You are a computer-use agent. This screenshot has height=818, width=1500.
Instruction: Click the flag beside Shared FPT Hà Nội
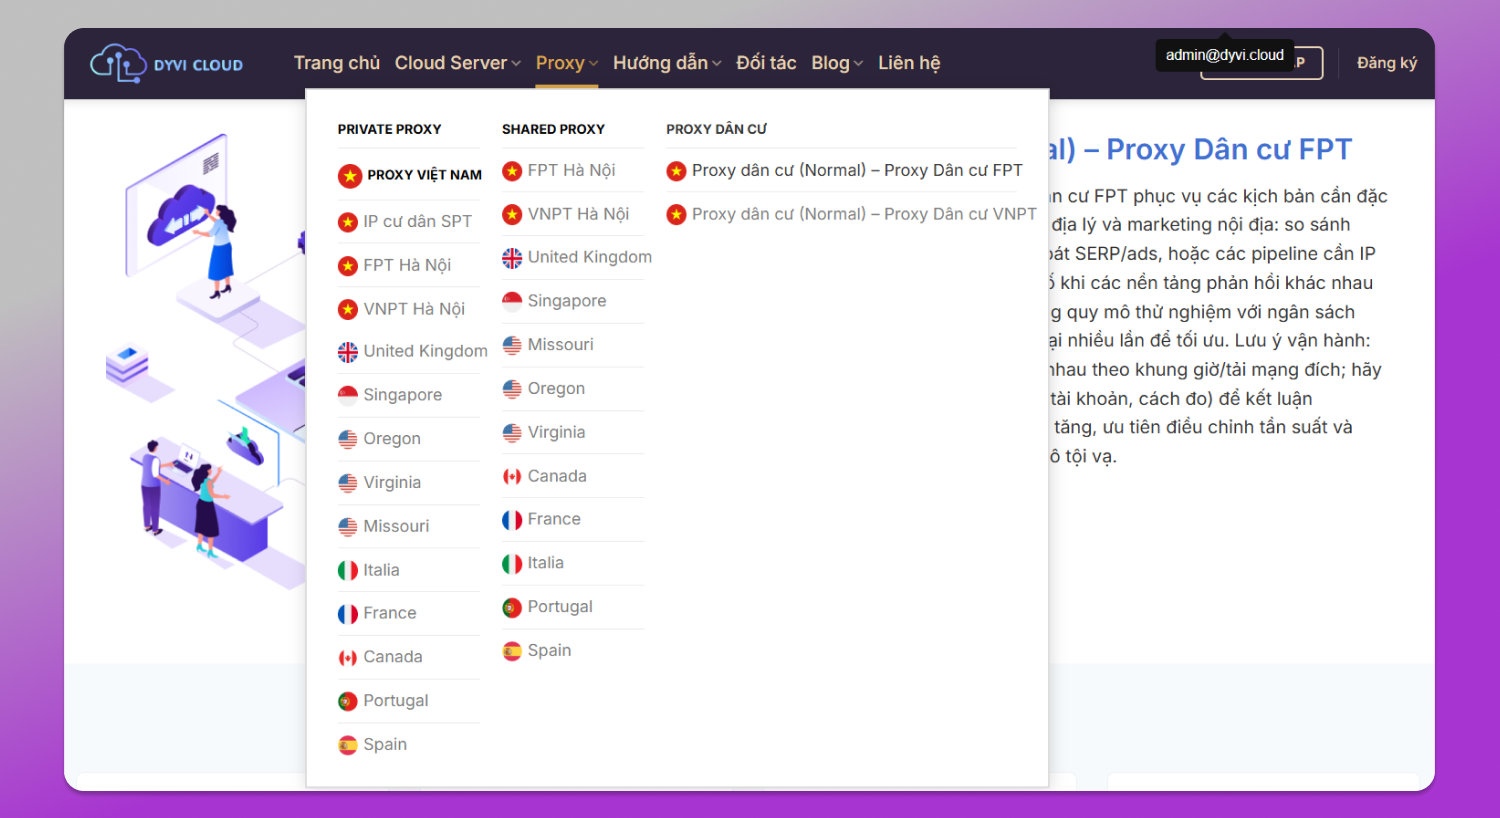[512, 171]
